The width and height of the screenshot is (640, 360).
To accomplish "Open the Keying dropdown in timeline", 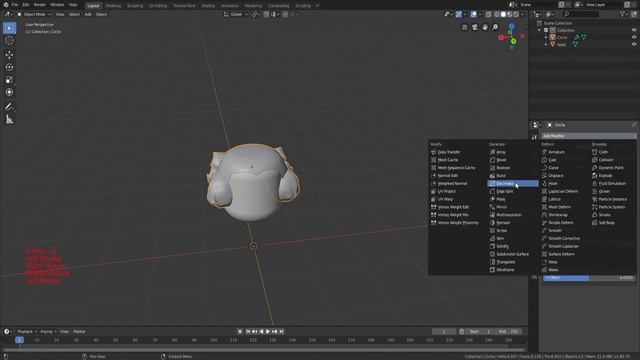I will (x=49, y=331).
